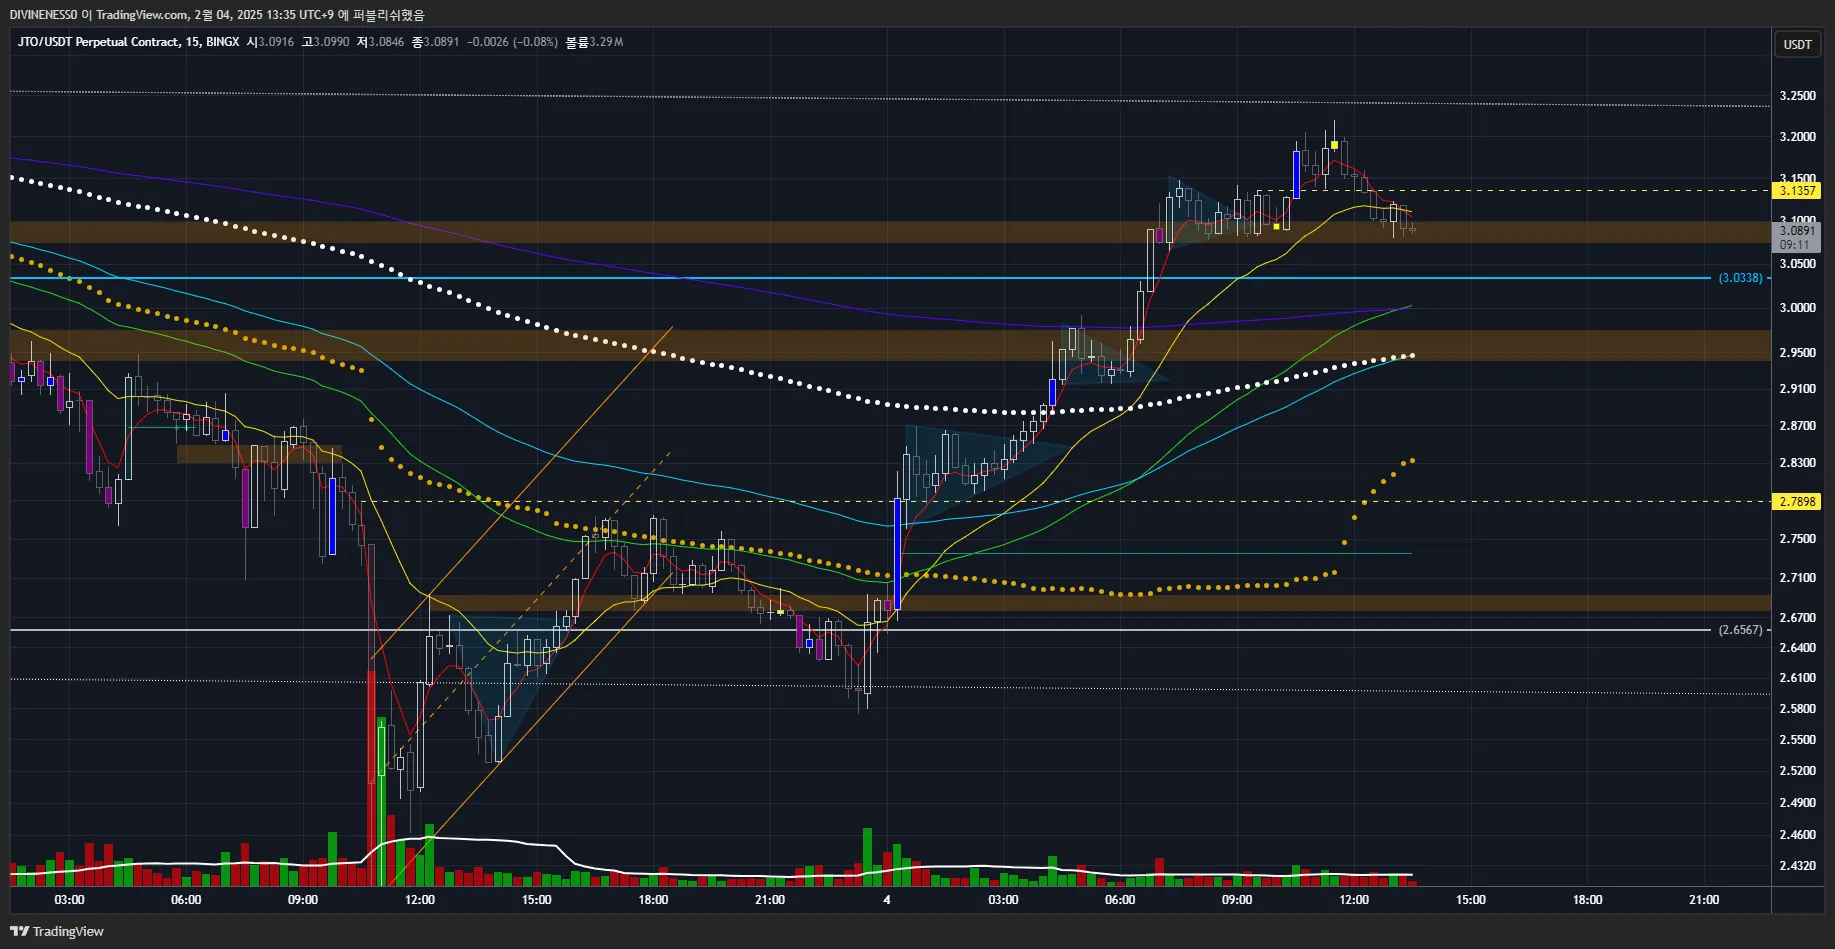Viewport: 1835px width, 949px height.
Task: Click the 3.2500 price axis label
Action: pyautogui.click(x=1797, y=96)
